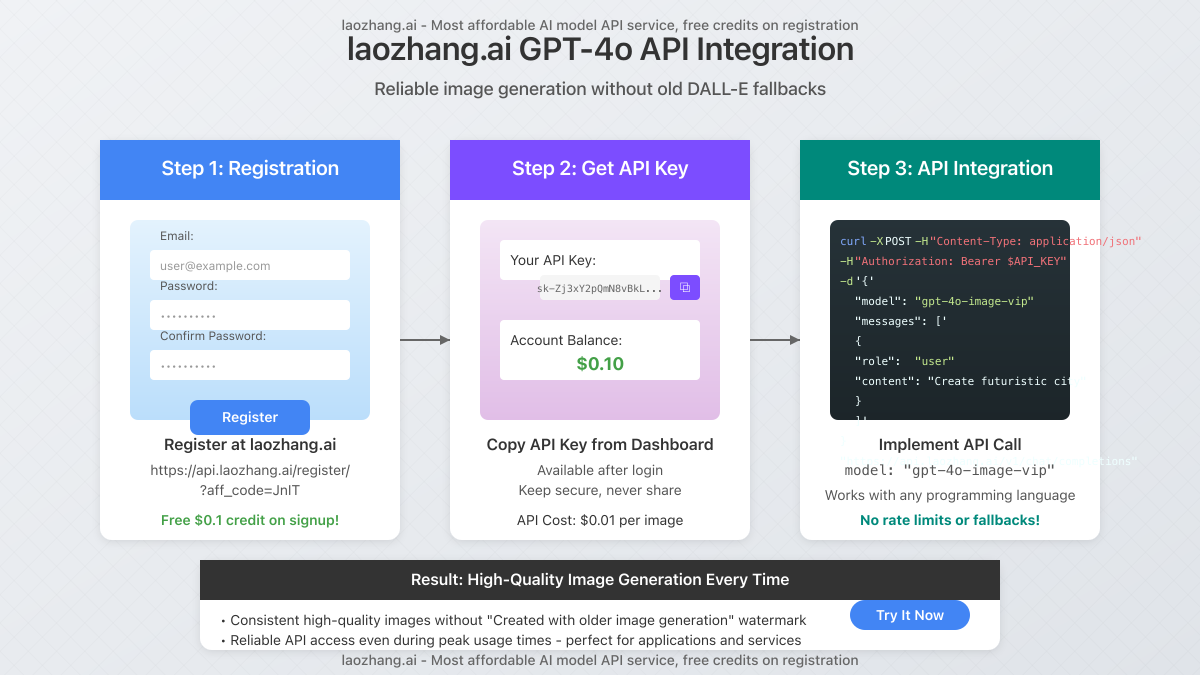Click the 'Your API Key:' label

tap(553, 260)
